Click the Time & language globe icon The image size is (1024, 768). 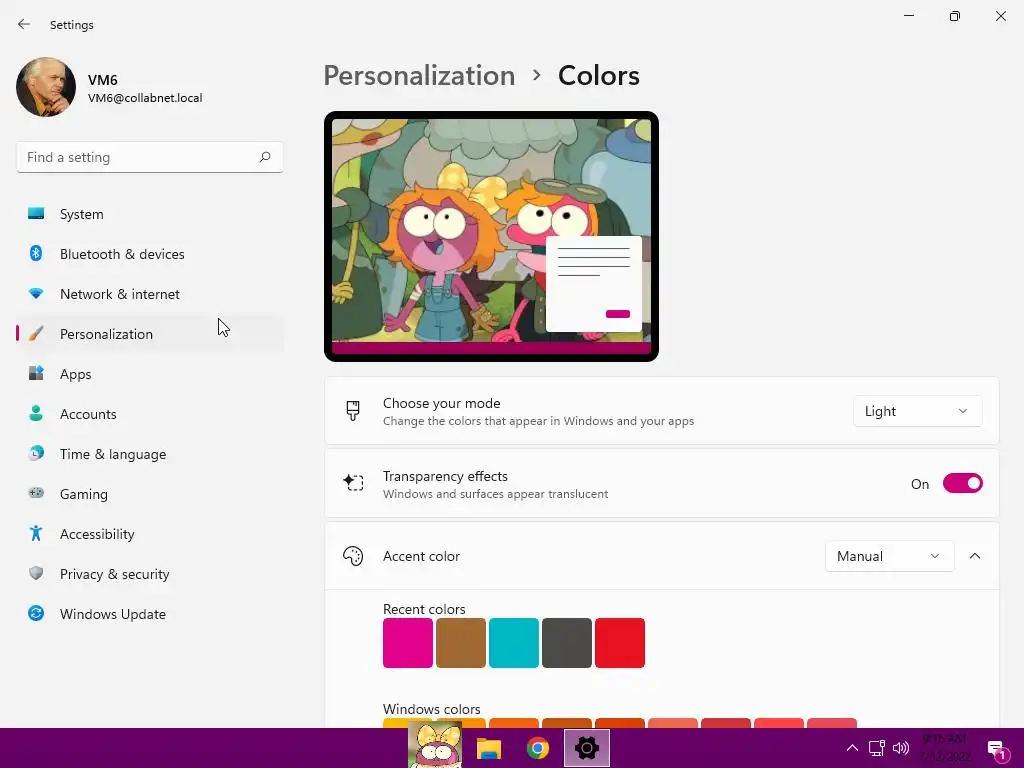(36, 453)
